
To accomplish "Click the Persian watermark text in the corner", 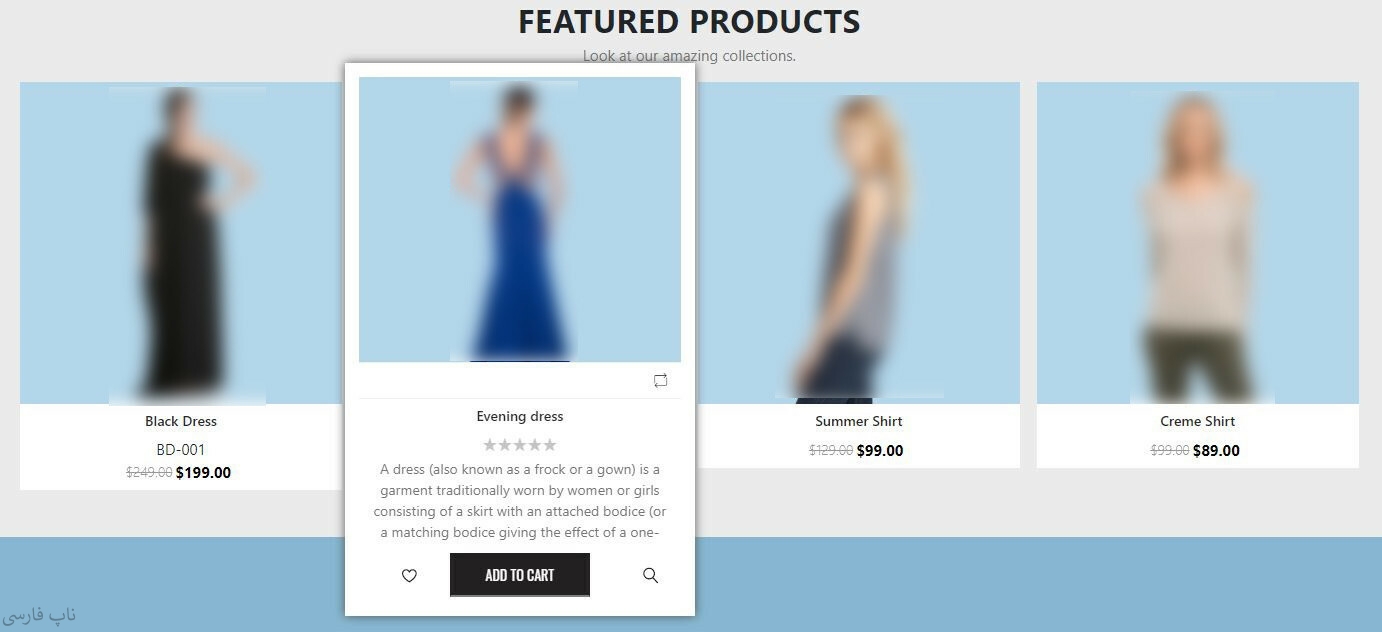I will (x=39, y=614).
